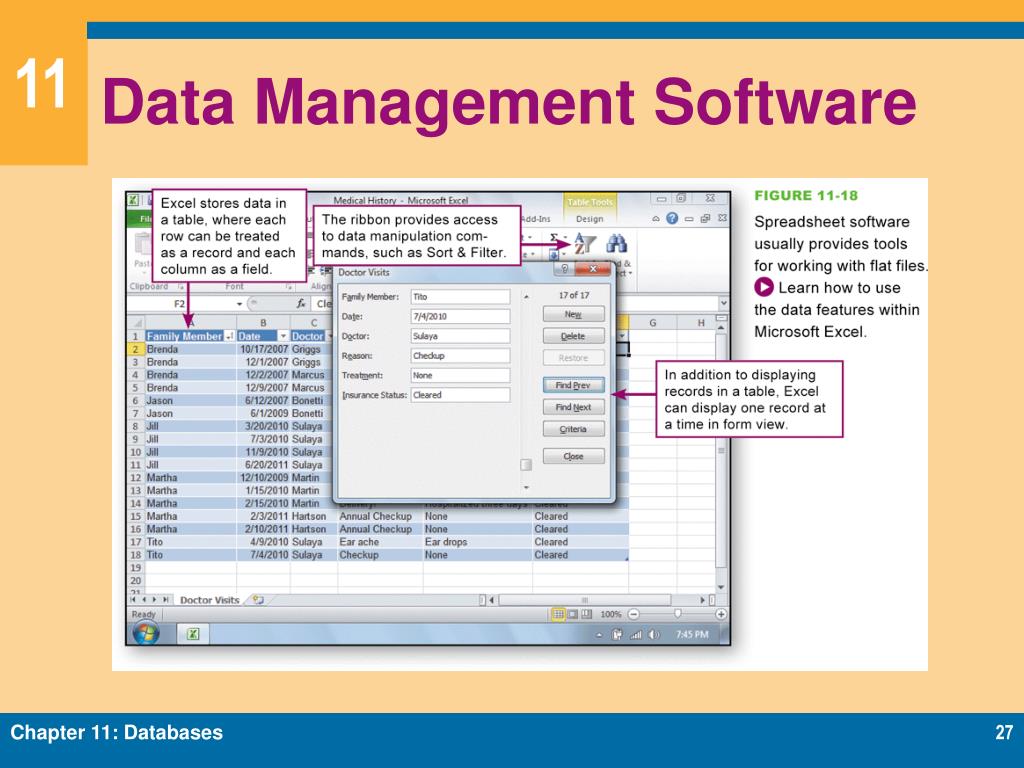1024x768 pixels.
Task: Click the cell containing Ear drops
Action: pos(477,541)
